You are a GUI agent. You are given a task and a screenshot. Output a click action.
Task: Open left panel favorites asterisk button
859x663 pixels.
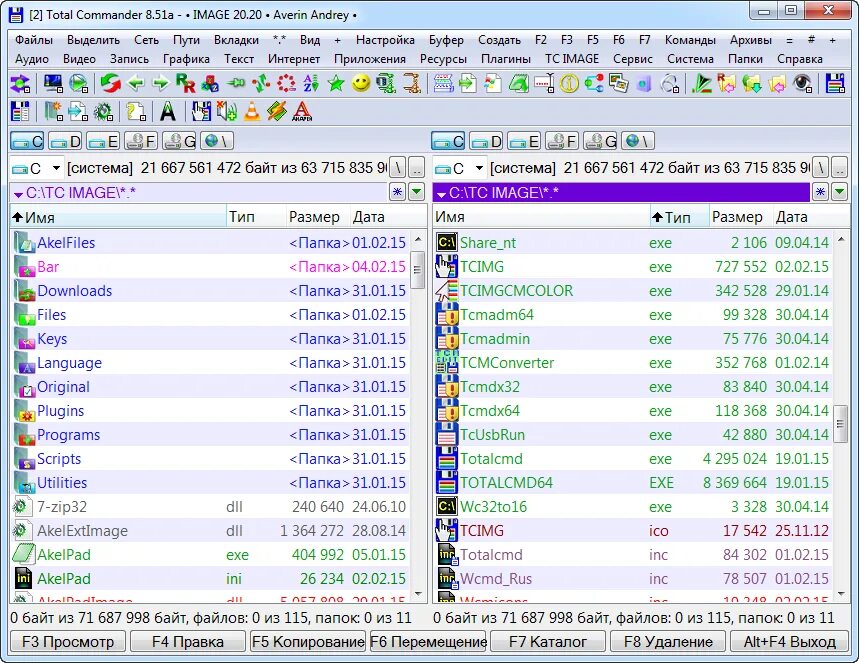pyautogui.click(x=398, y=192)
